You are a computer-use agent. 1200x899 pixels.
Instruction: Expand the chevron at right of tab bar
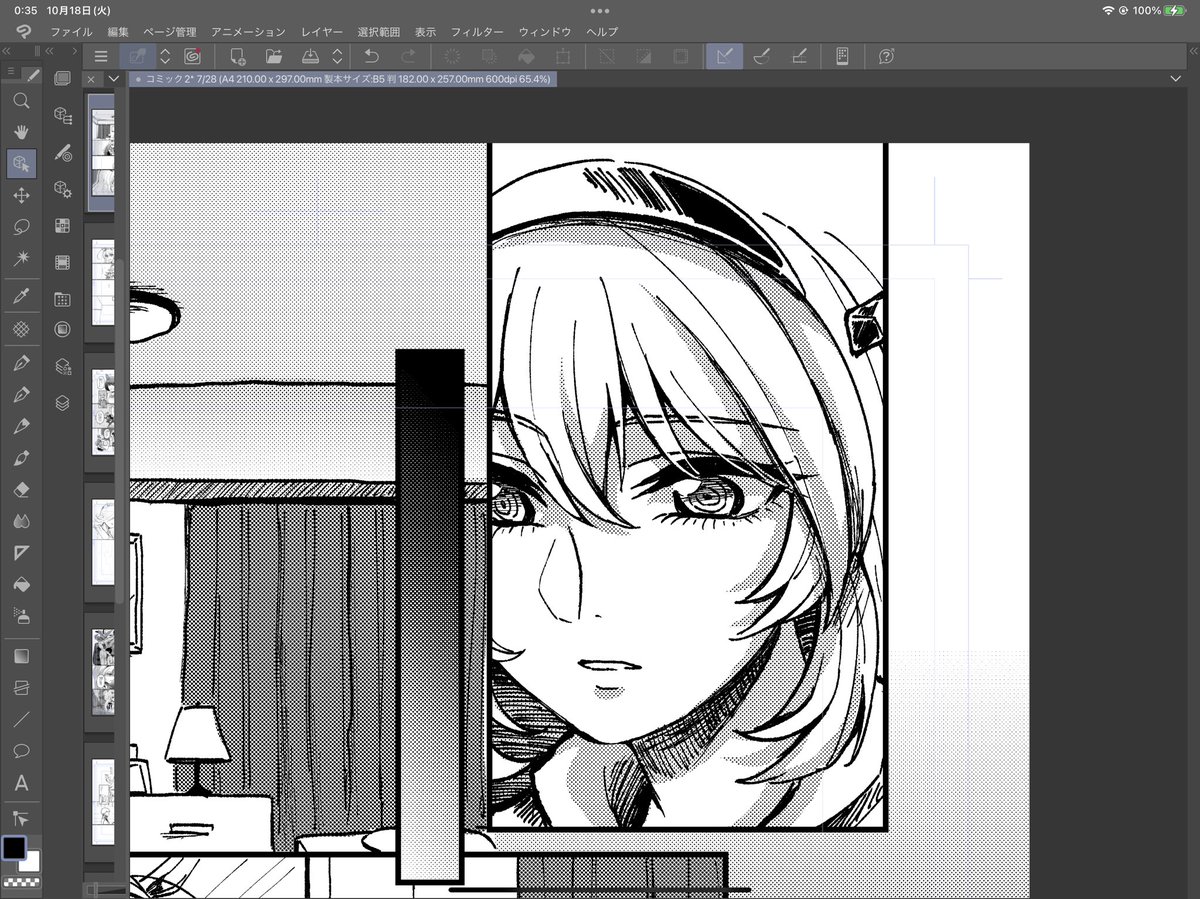click(1175, 79)
